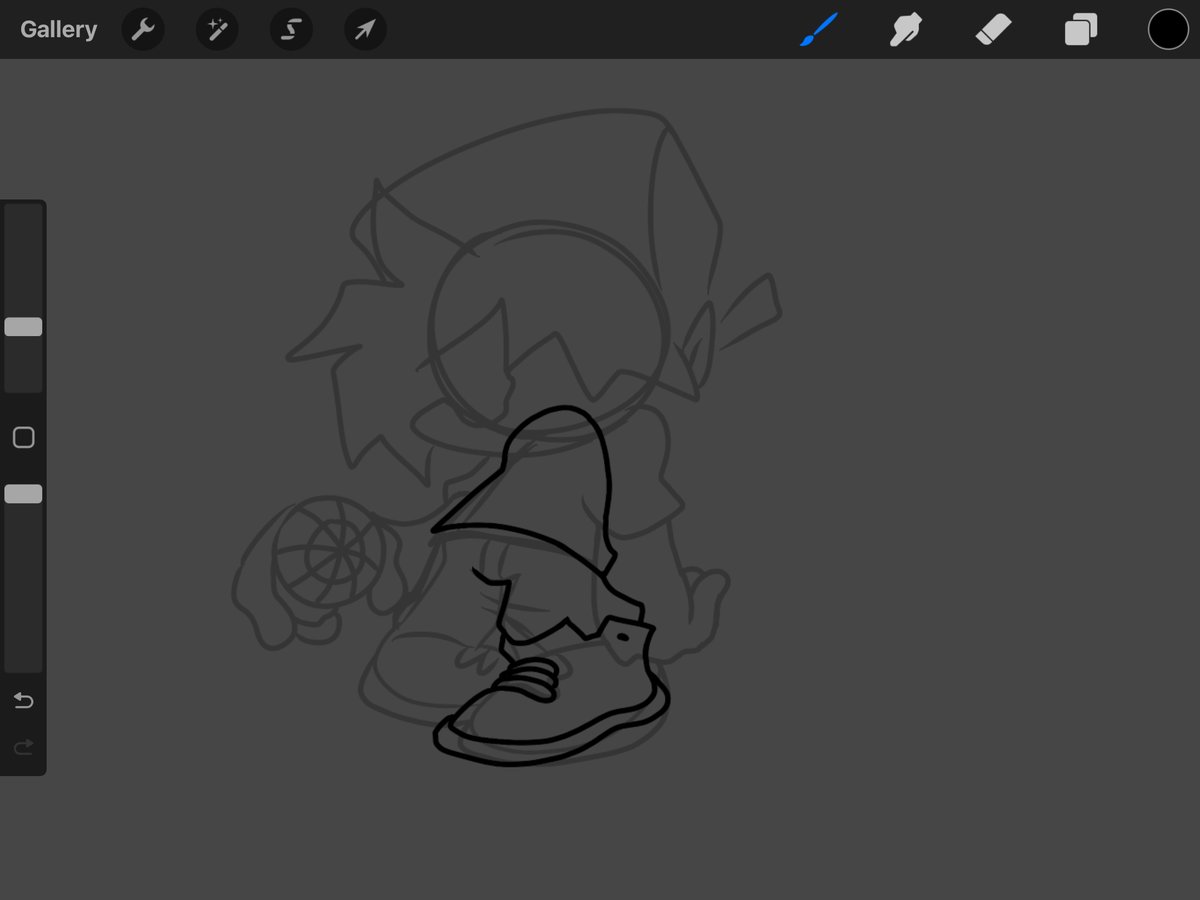Open the Adjustments magic wand menu
Image resolution: width=1200 pixels, height=900 pixels.
point(217,30)
